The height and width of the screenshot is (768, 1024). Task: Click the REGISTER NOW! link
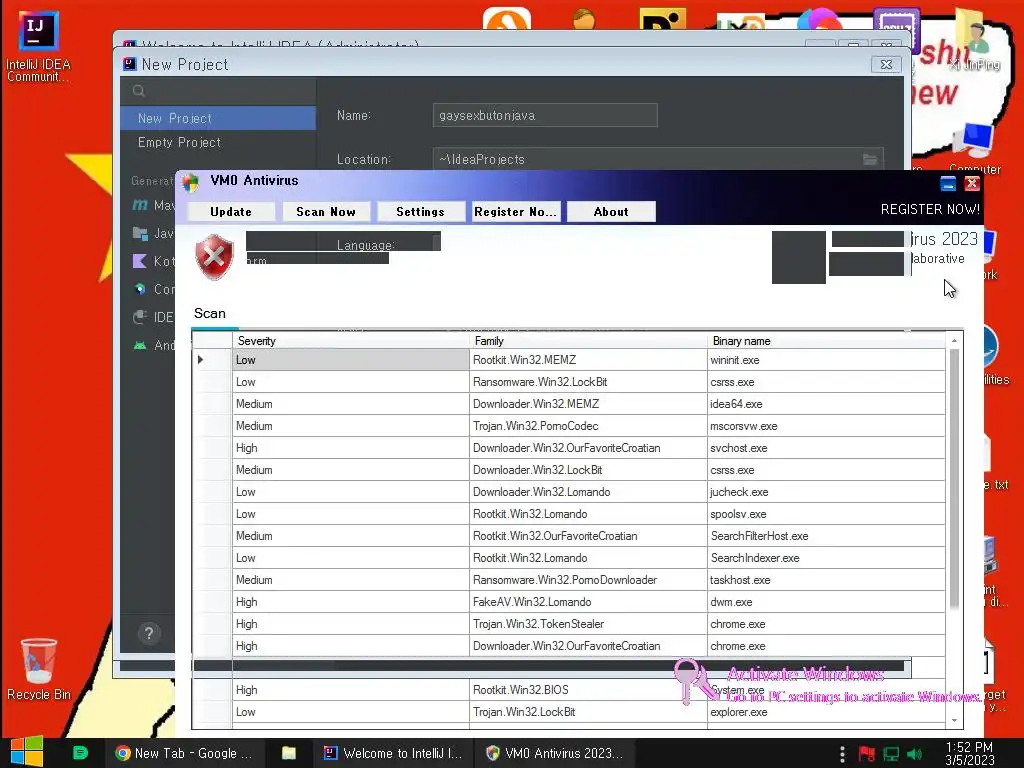pyautogui.click(x=930, y=209)
